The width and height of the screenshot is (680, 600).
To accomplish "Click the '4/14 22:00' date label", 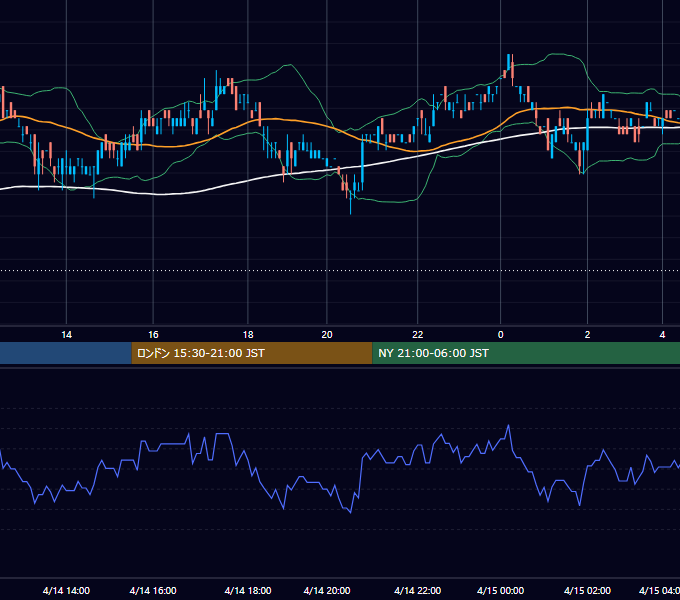I will (x=417, y=590).
